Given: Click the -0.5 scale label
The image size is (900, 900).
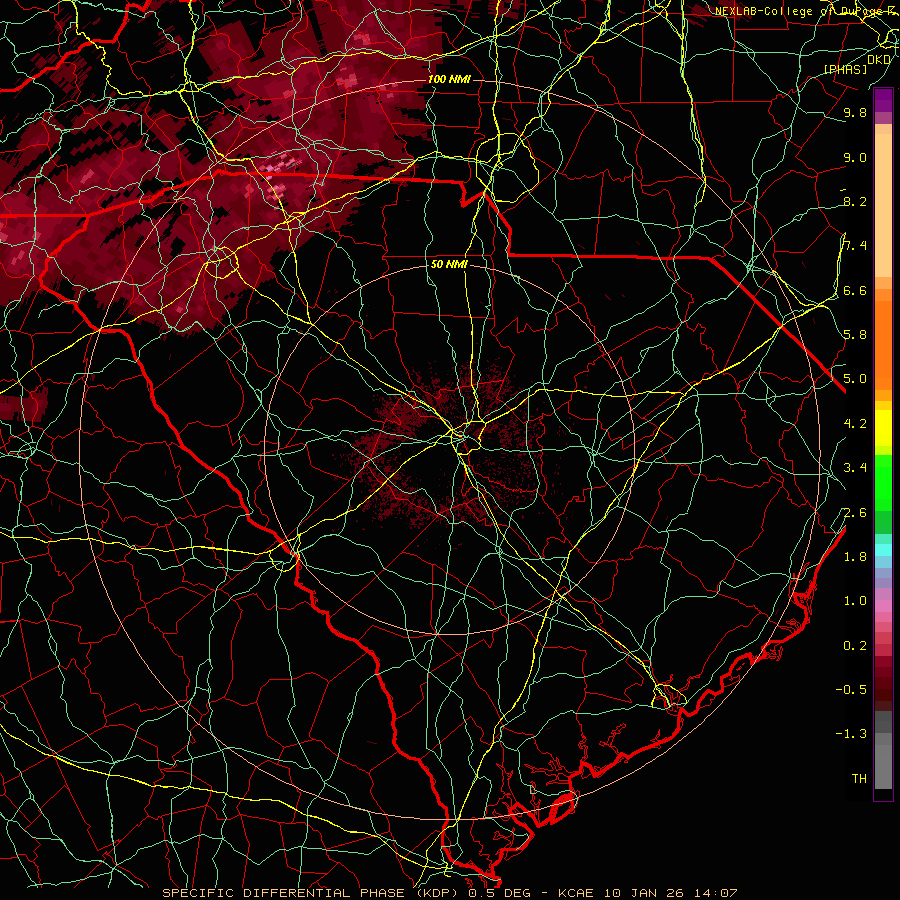Looking at the screenshot, I should click(851, 690).
